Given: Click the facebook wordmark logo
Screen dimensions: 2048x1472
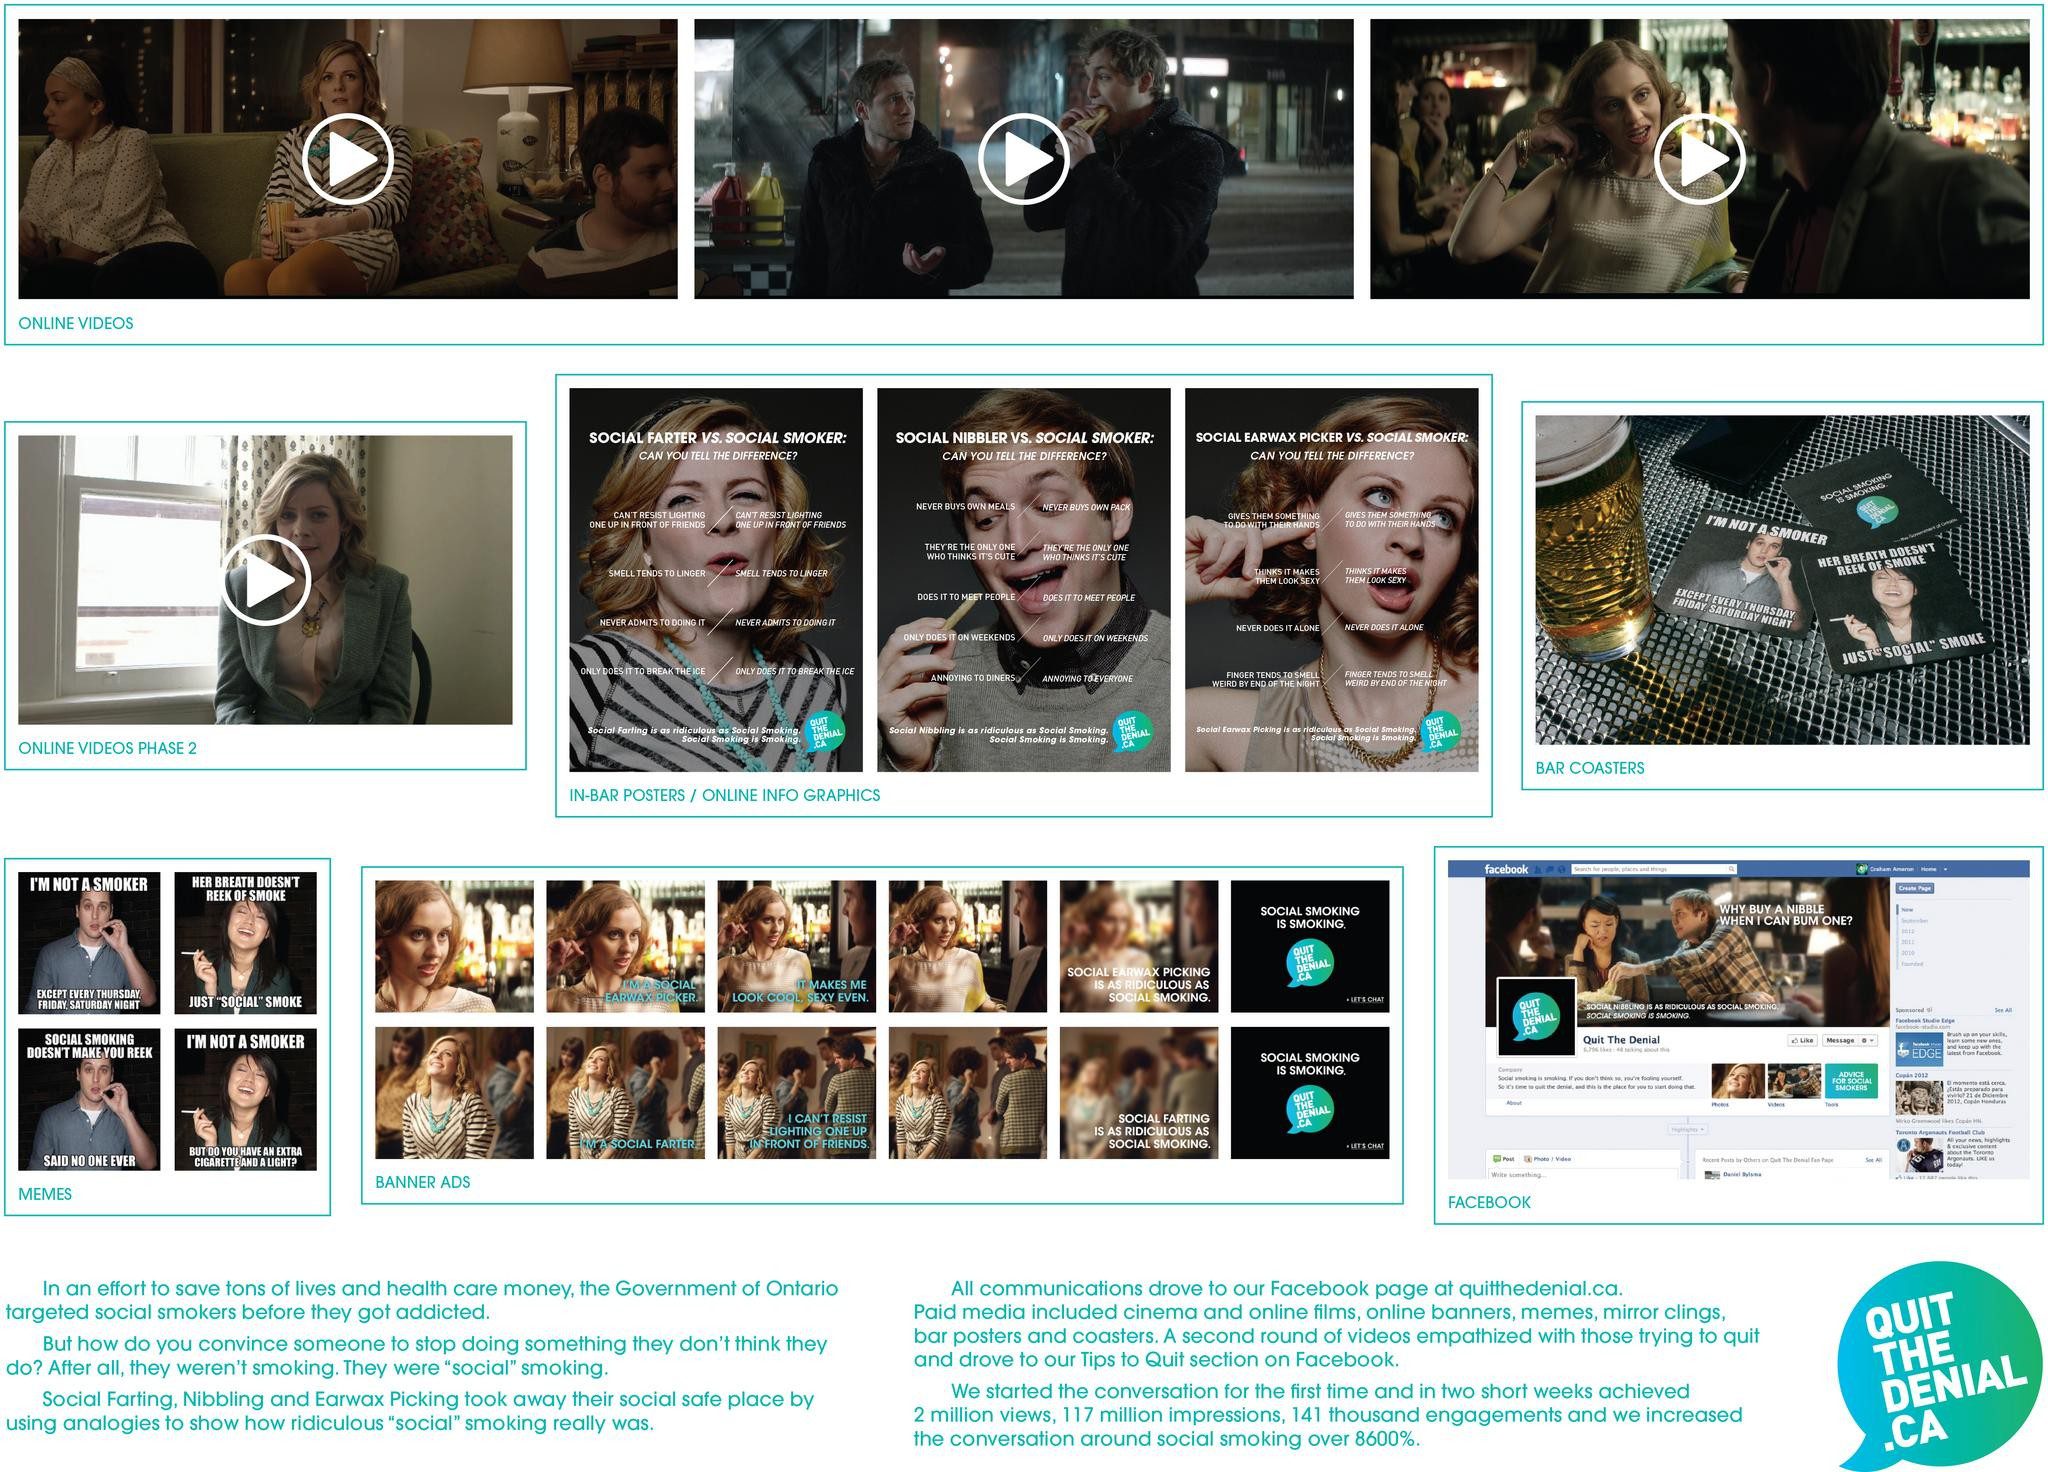Looking at the screenshot, I should [1506, 869].
